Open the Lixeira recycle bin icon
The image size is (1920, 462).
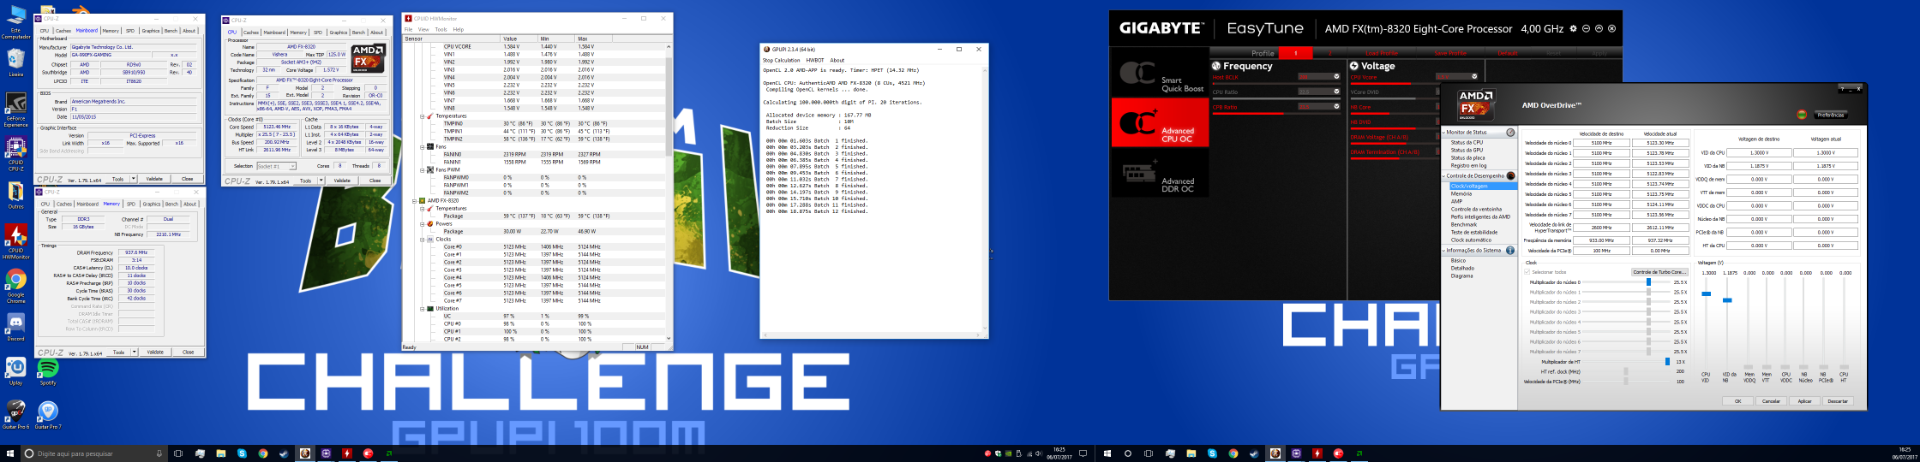pos(16,63)
